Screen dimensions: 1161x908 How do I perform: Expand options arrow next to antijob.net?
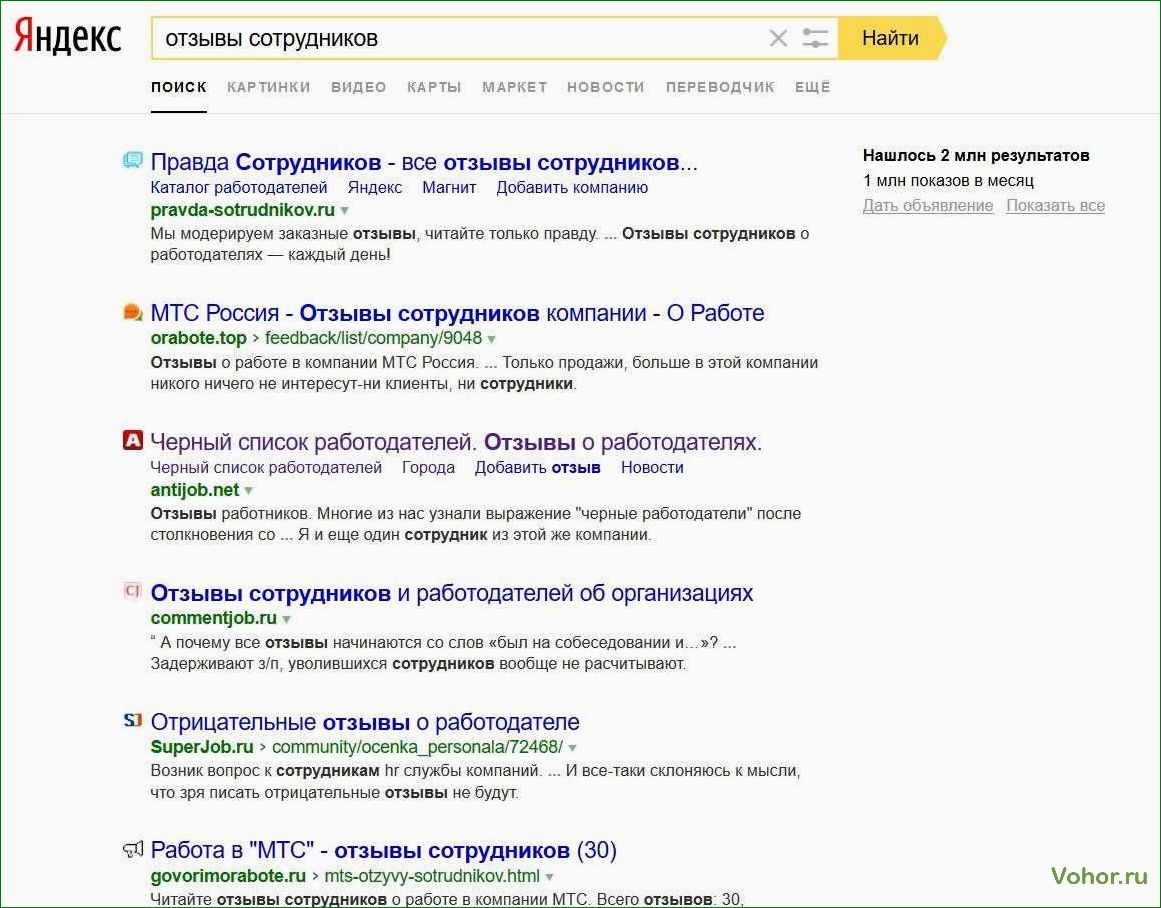[249, 491]
